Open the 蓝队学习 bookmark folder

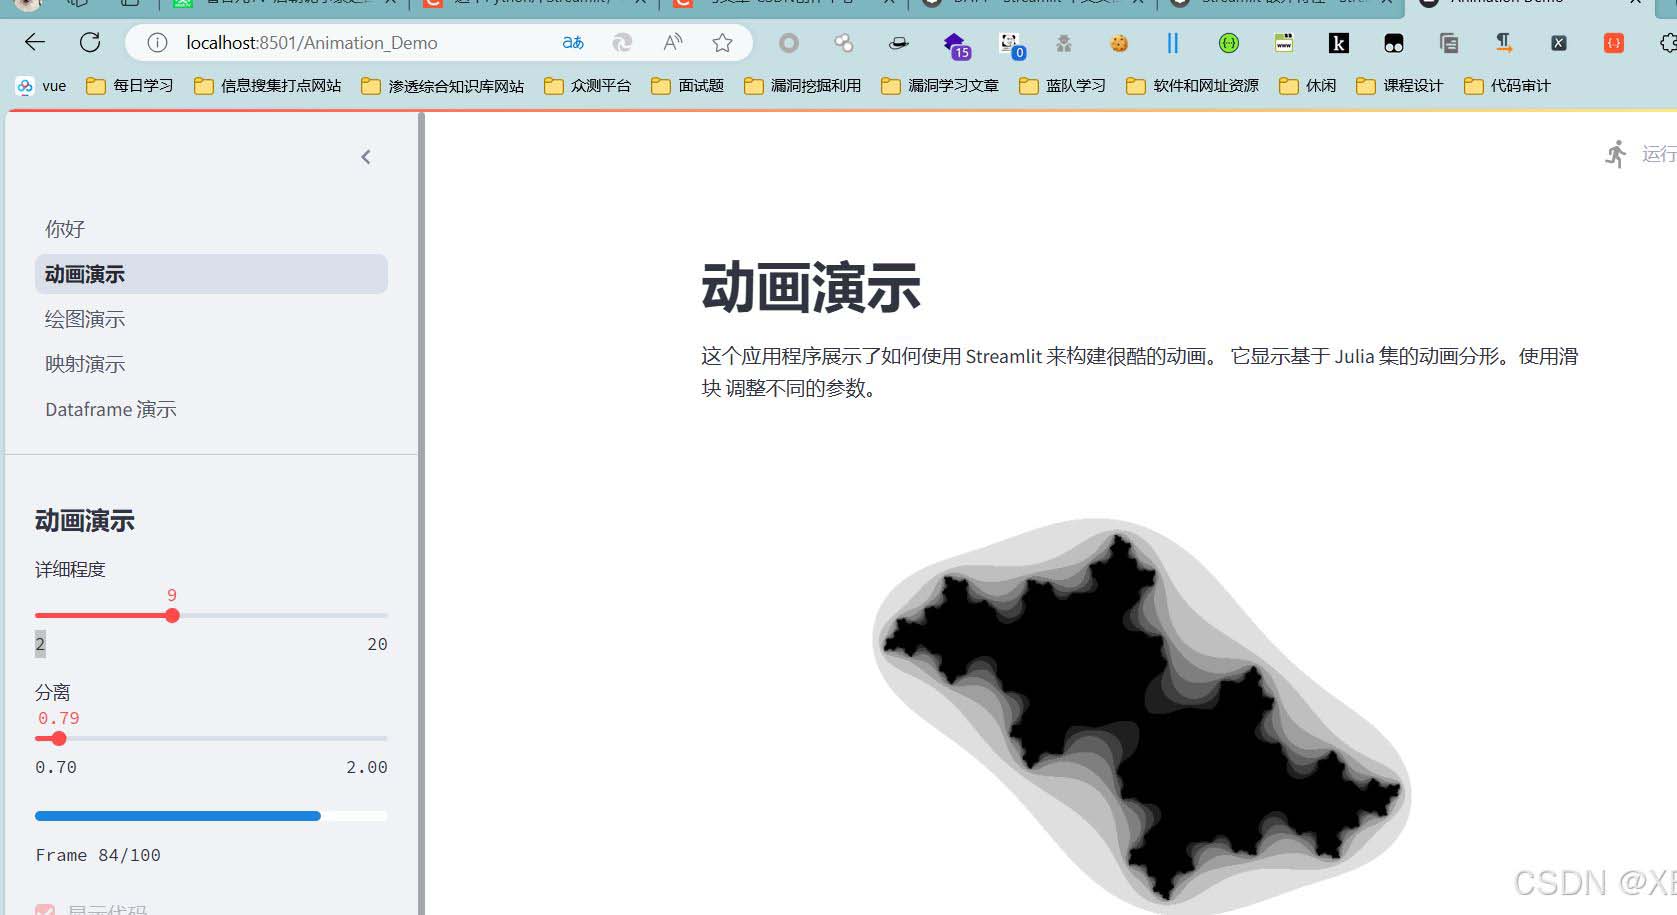(x=1063, y=86)
